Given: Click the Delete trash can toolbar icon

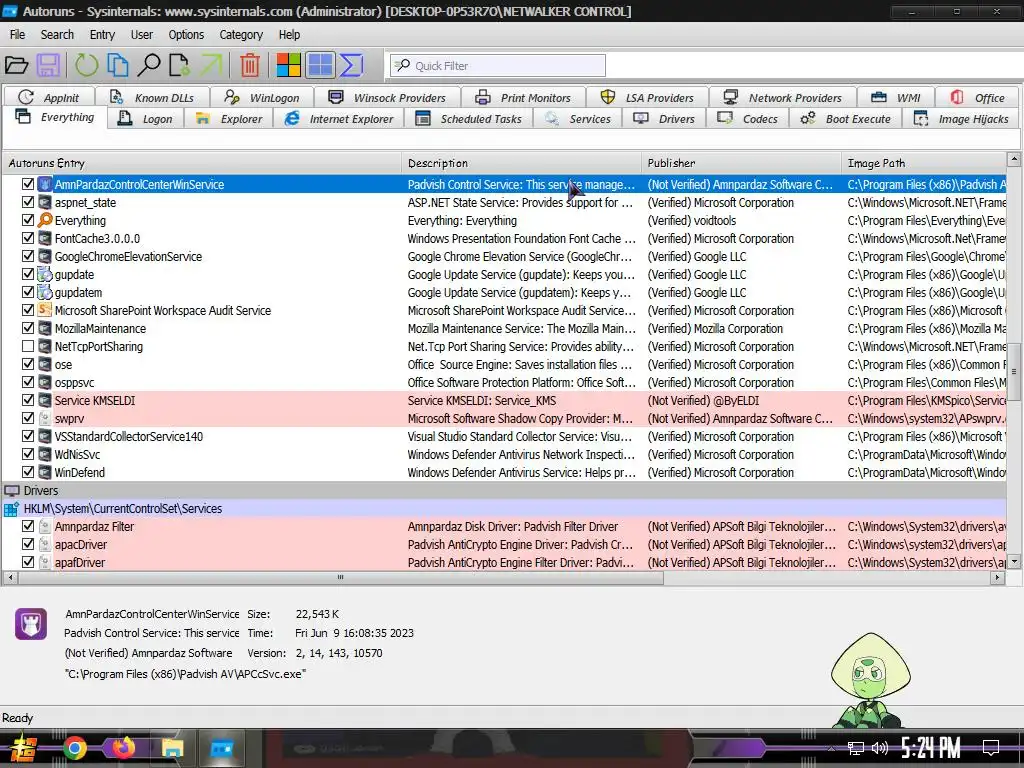Looking at the screenshot, I should (249, 65).
